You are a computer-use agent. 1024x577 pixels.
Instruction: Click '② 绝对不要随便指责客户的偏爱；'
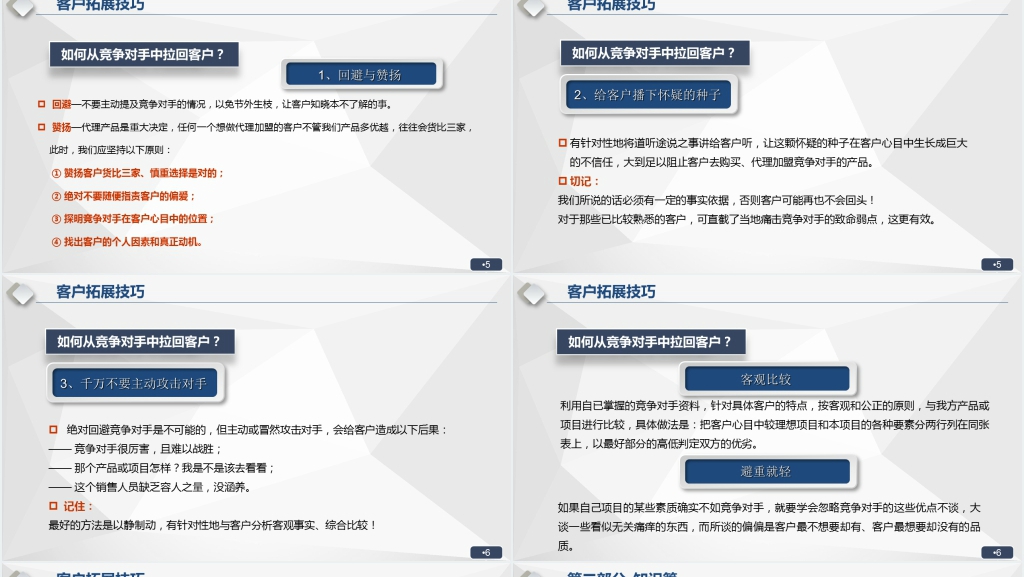(x=123, y=196)
